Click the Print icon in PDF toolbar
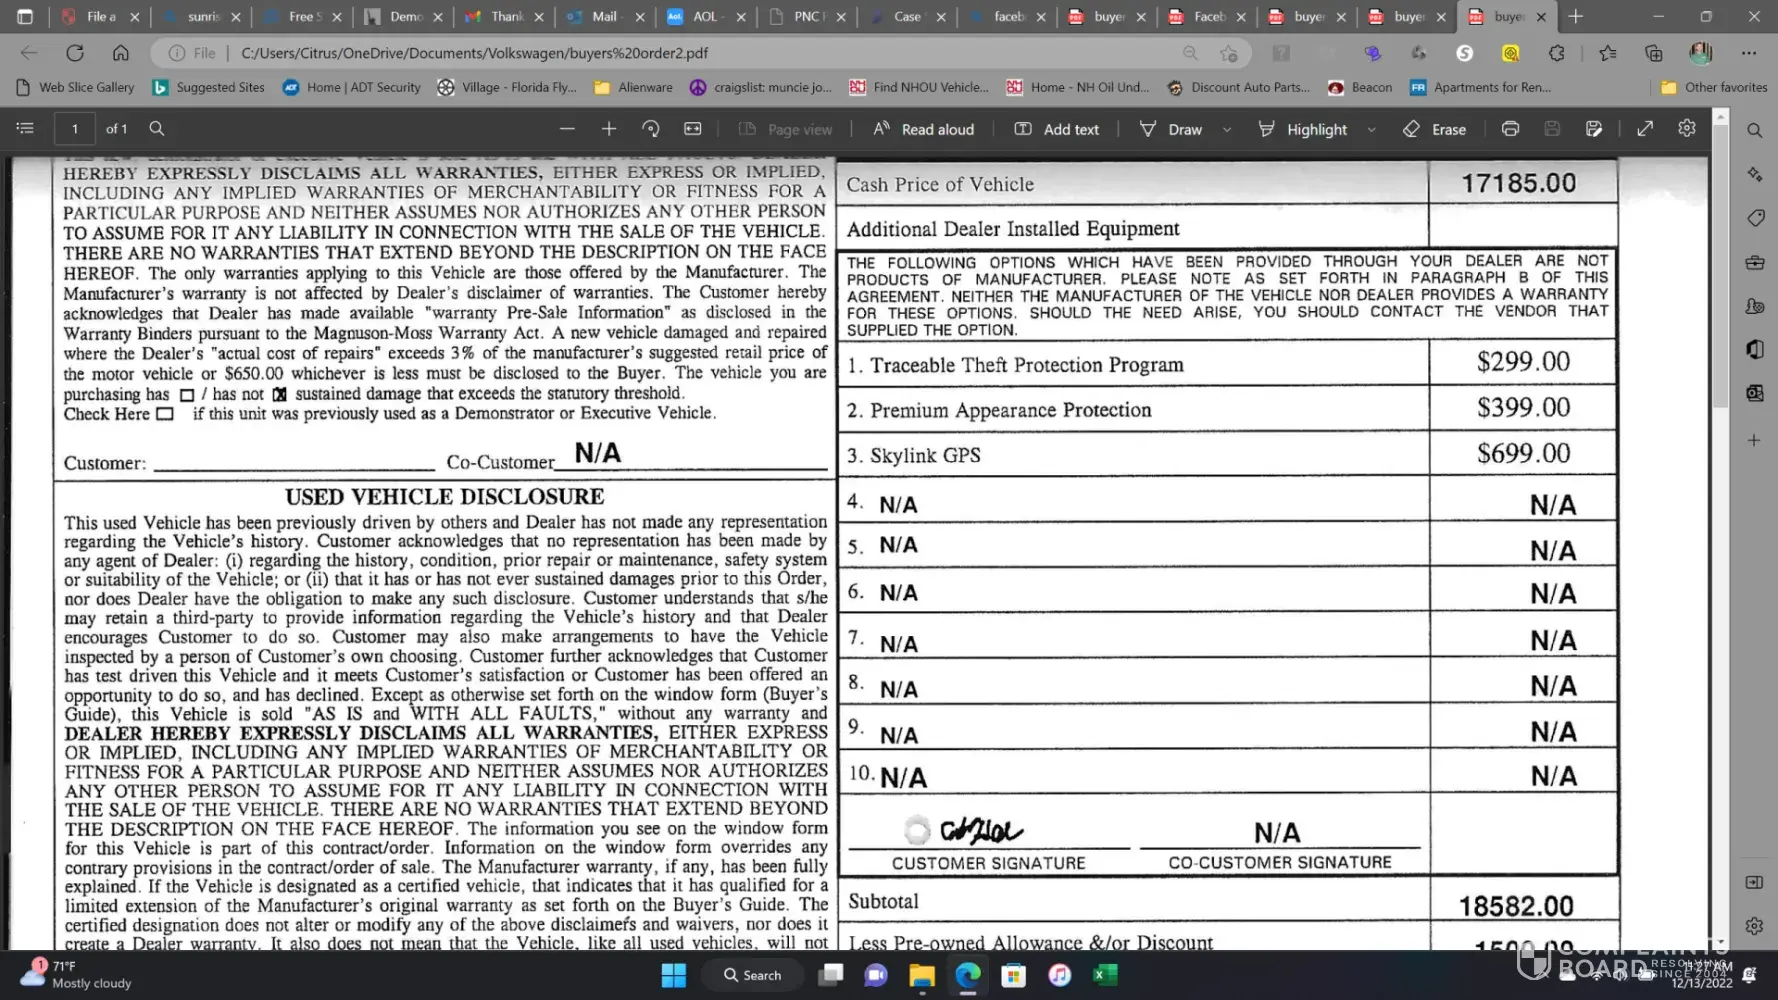The width and height of the screenshot is (1778, 1000). [1510, 129]
